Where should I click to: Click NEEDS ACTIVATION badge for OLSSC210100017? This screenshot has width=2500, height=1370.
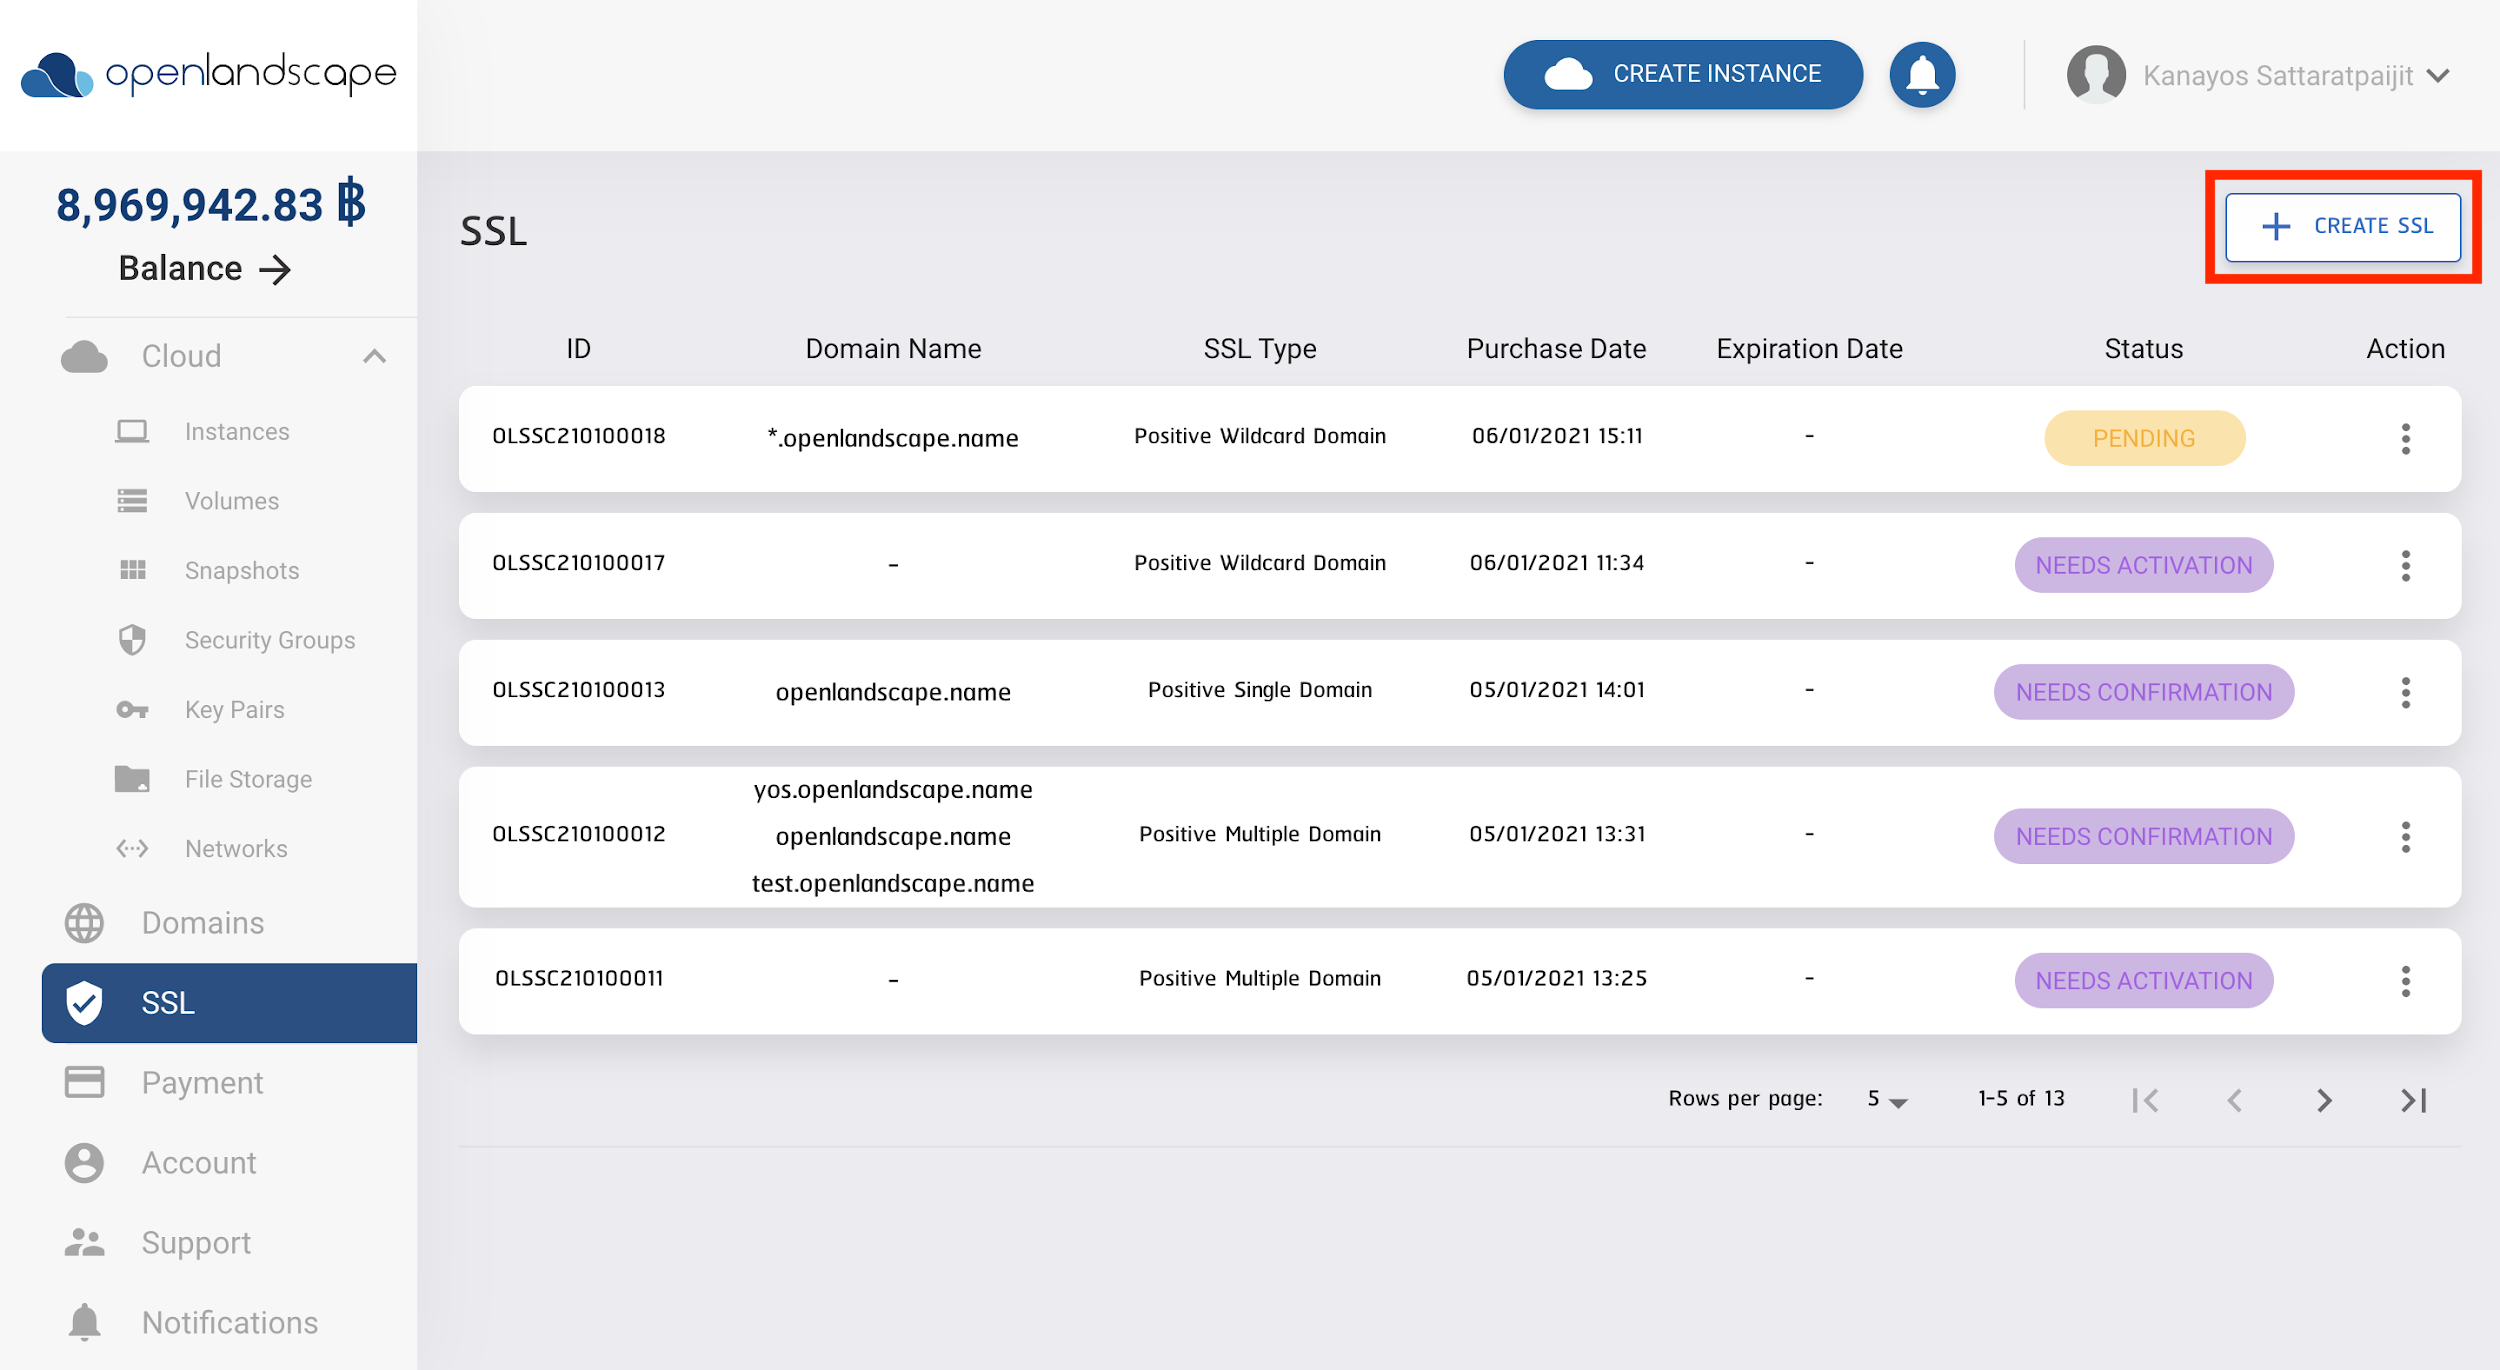click(x=2143, y=565)
